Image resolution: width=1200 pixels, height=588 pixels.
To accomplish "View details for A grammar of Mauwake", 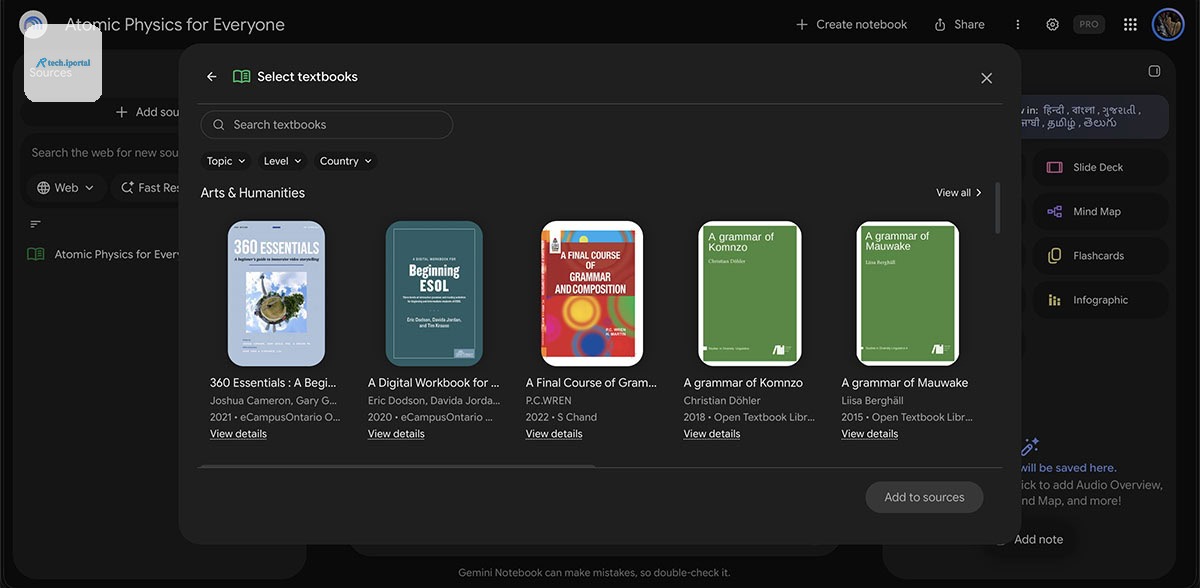I will click(870, 434).
